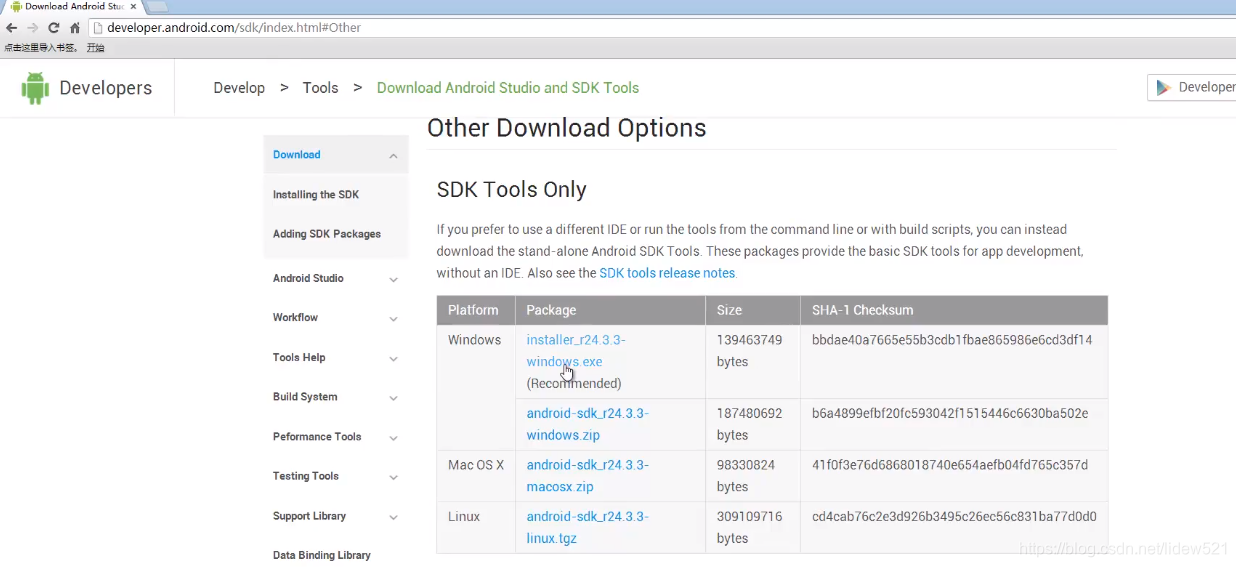The width and height of the screenshot is (1236, 567).
Task: Open Installing the SDK sidebar link
Action: click(x=316, y=195)
